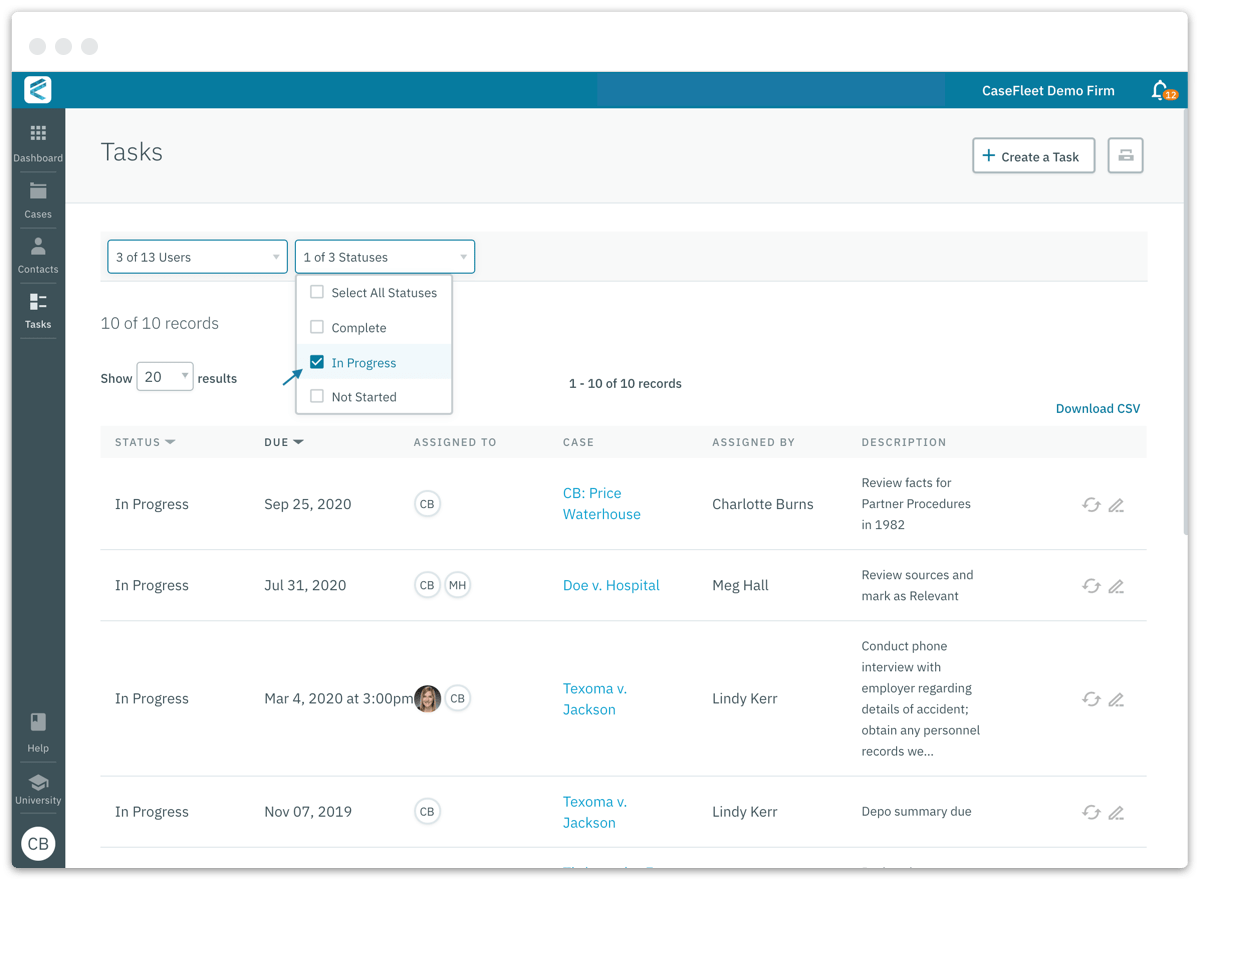Open CaseFleet University
This screenshot has height=966, width=1241.
pyautogui.click(x=38, y=791)
